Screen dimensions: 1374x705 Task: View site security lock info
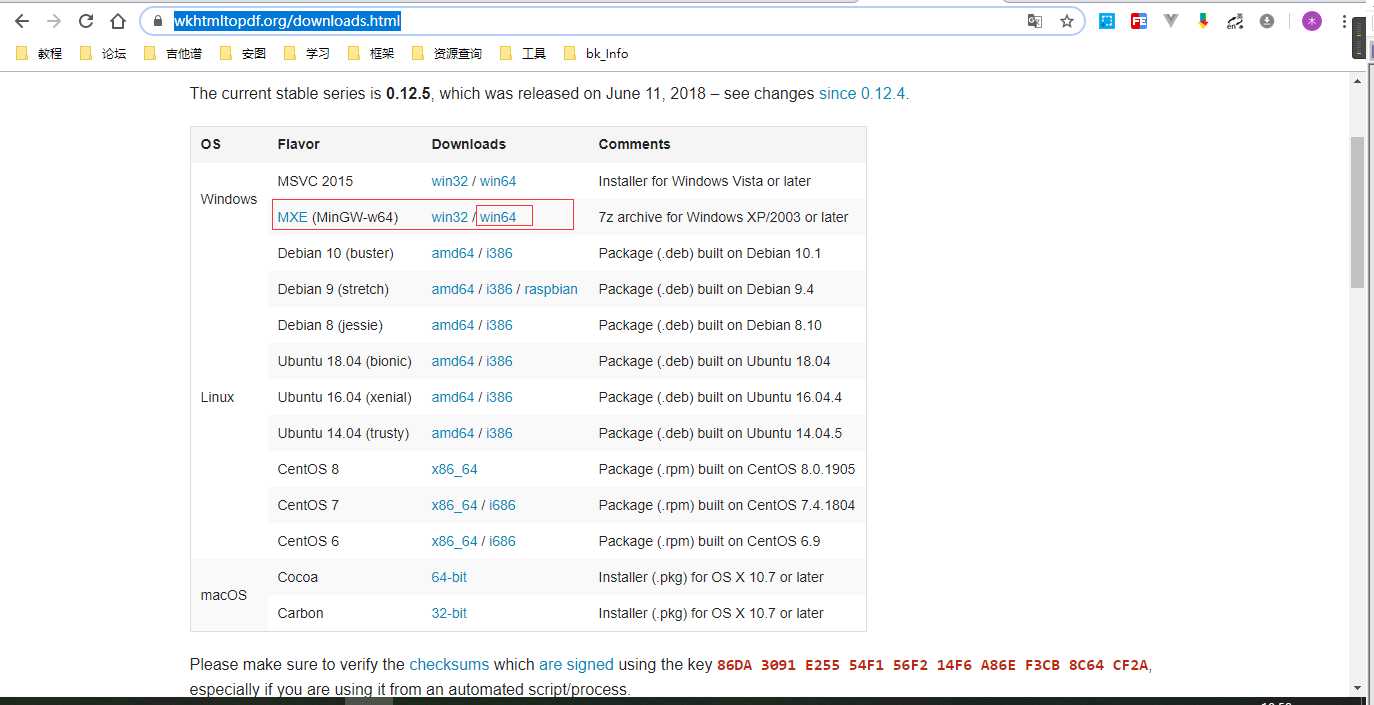157,21
